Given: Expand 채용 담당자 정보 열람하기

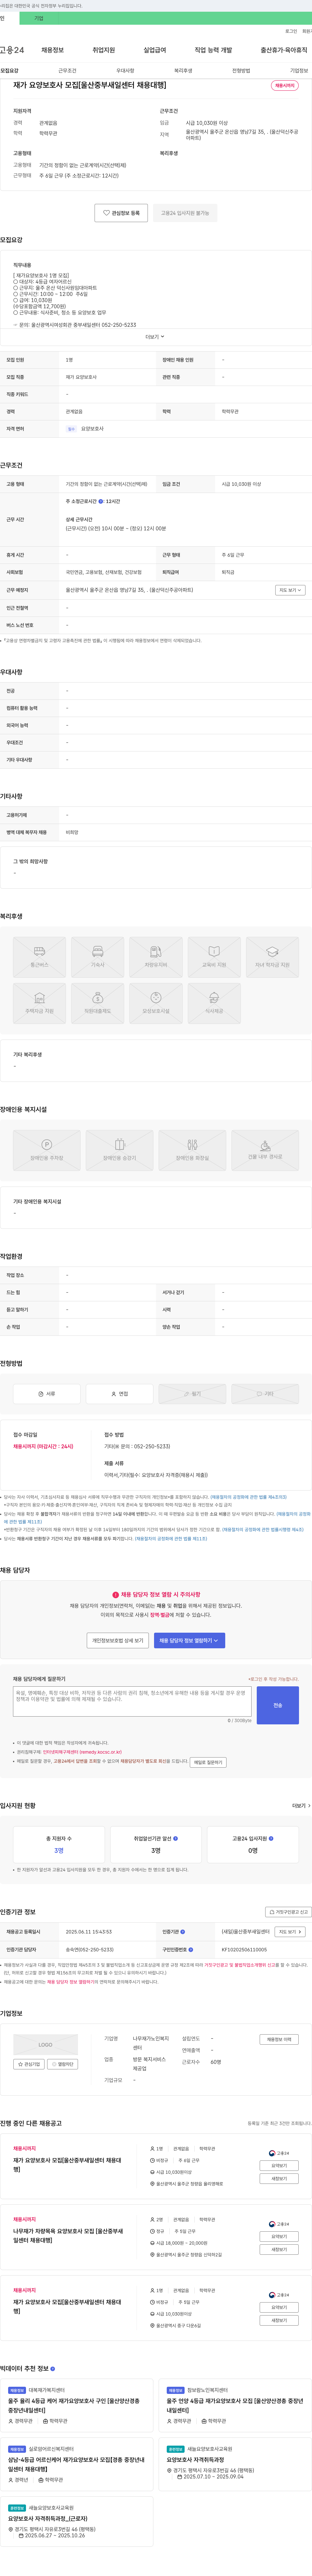Looking at the screenshot, I should (x=189, y=1640).
